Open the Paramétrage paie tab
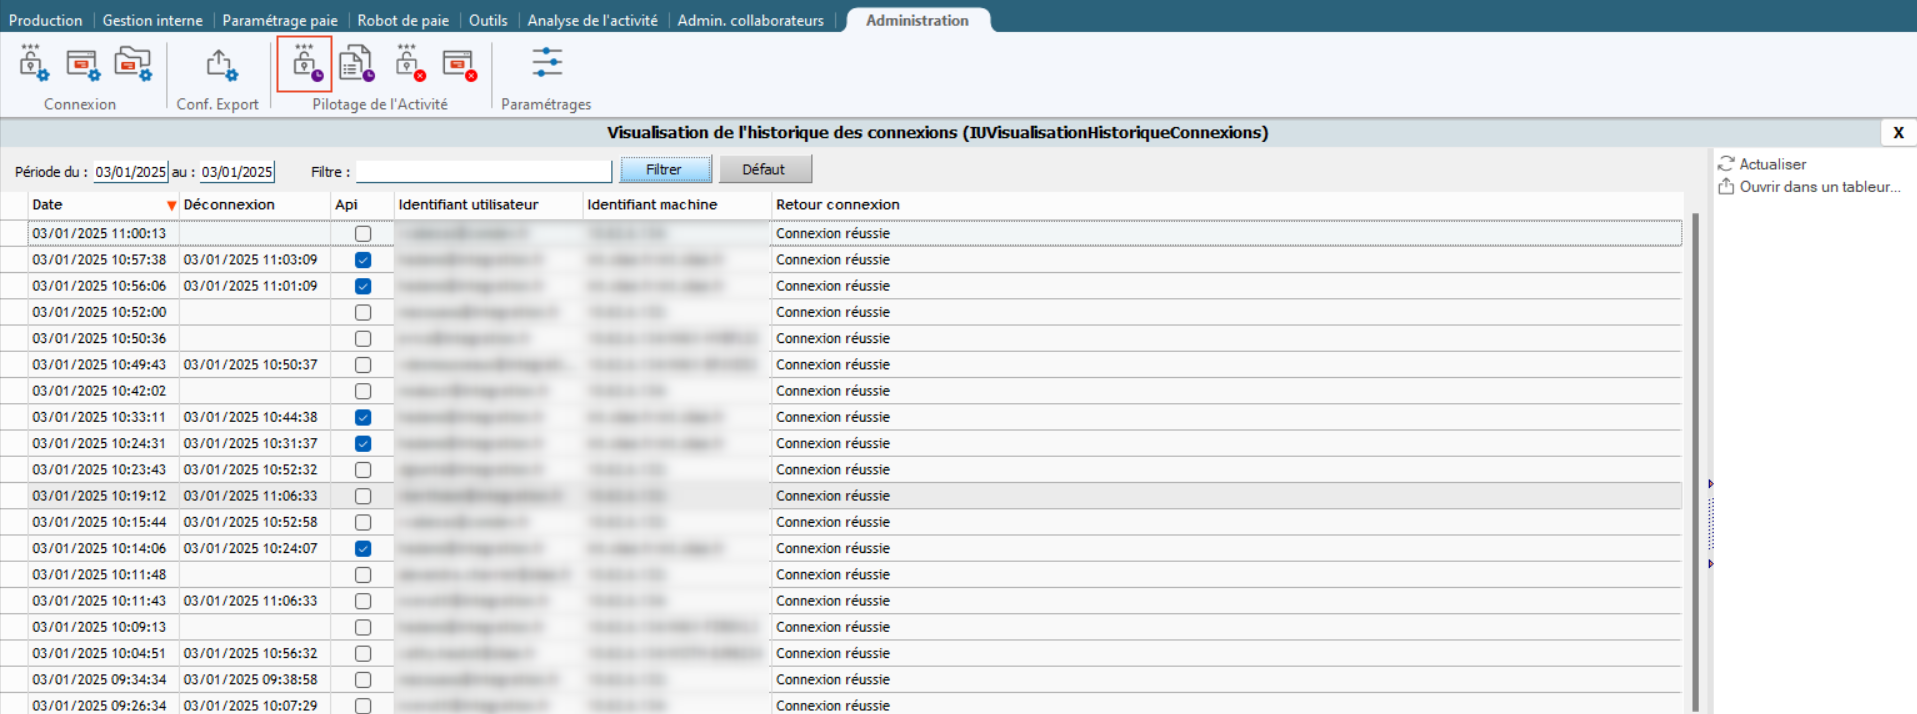 point(280,20)
